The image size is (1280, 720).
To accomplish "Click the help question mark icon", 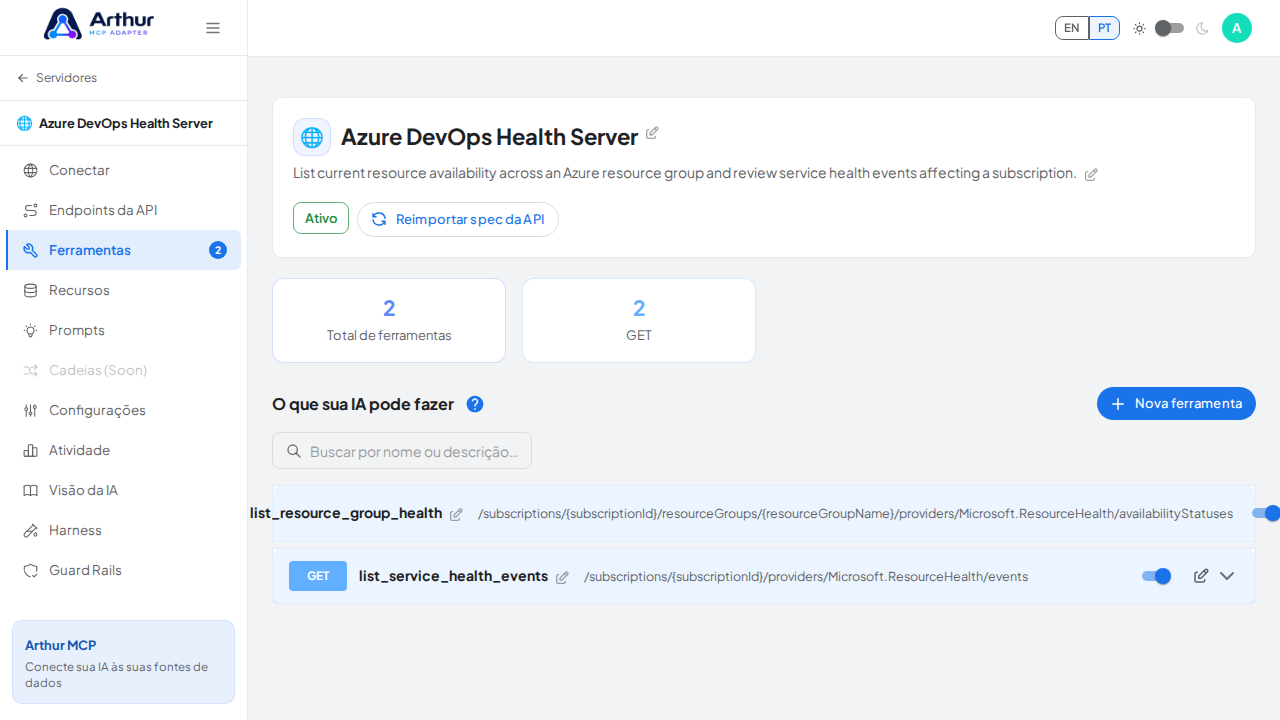I will coord(475,404).
